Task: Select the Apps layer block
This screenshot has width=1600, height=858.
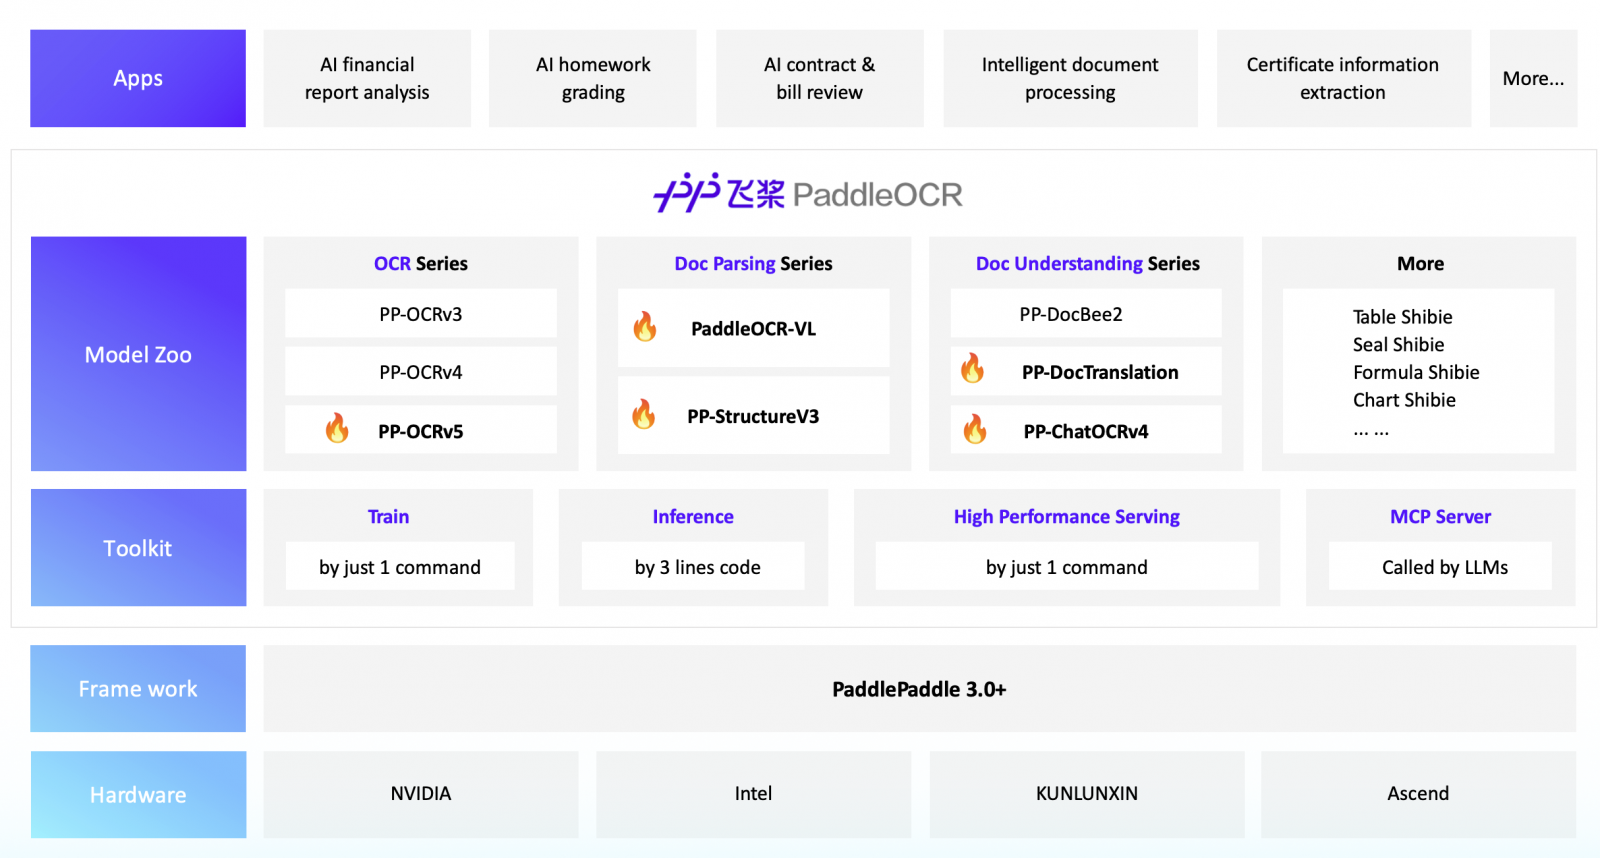Action: tap(138, 78)
